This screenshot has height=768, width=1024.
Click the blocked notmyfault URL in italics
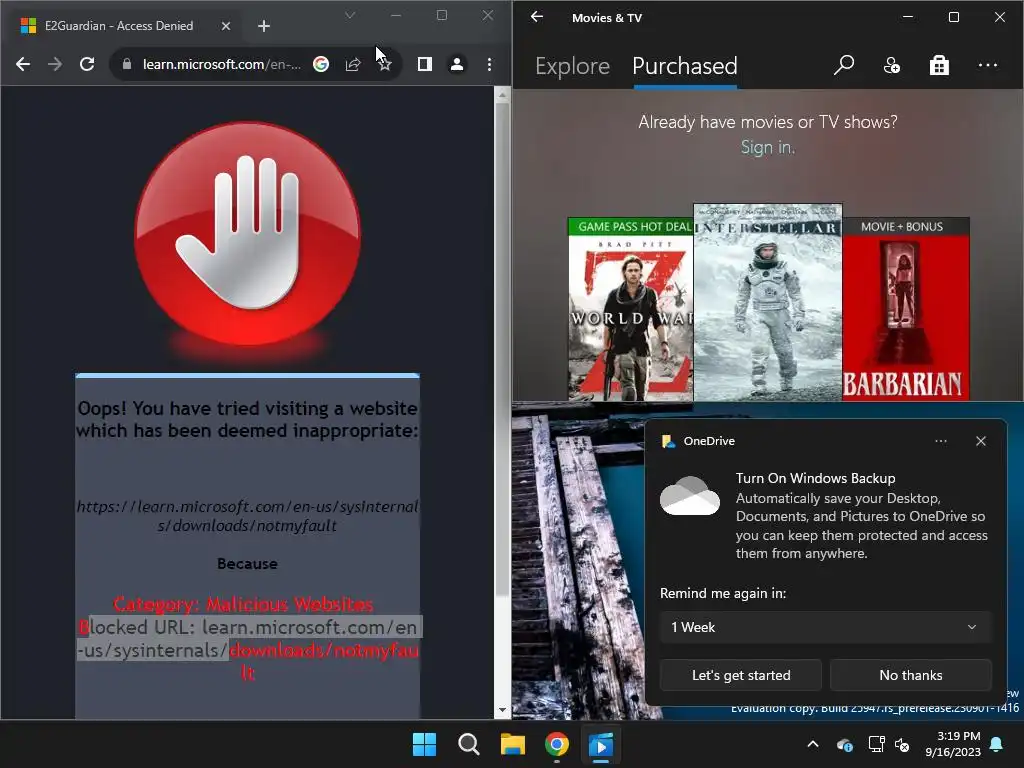(248, 516)
